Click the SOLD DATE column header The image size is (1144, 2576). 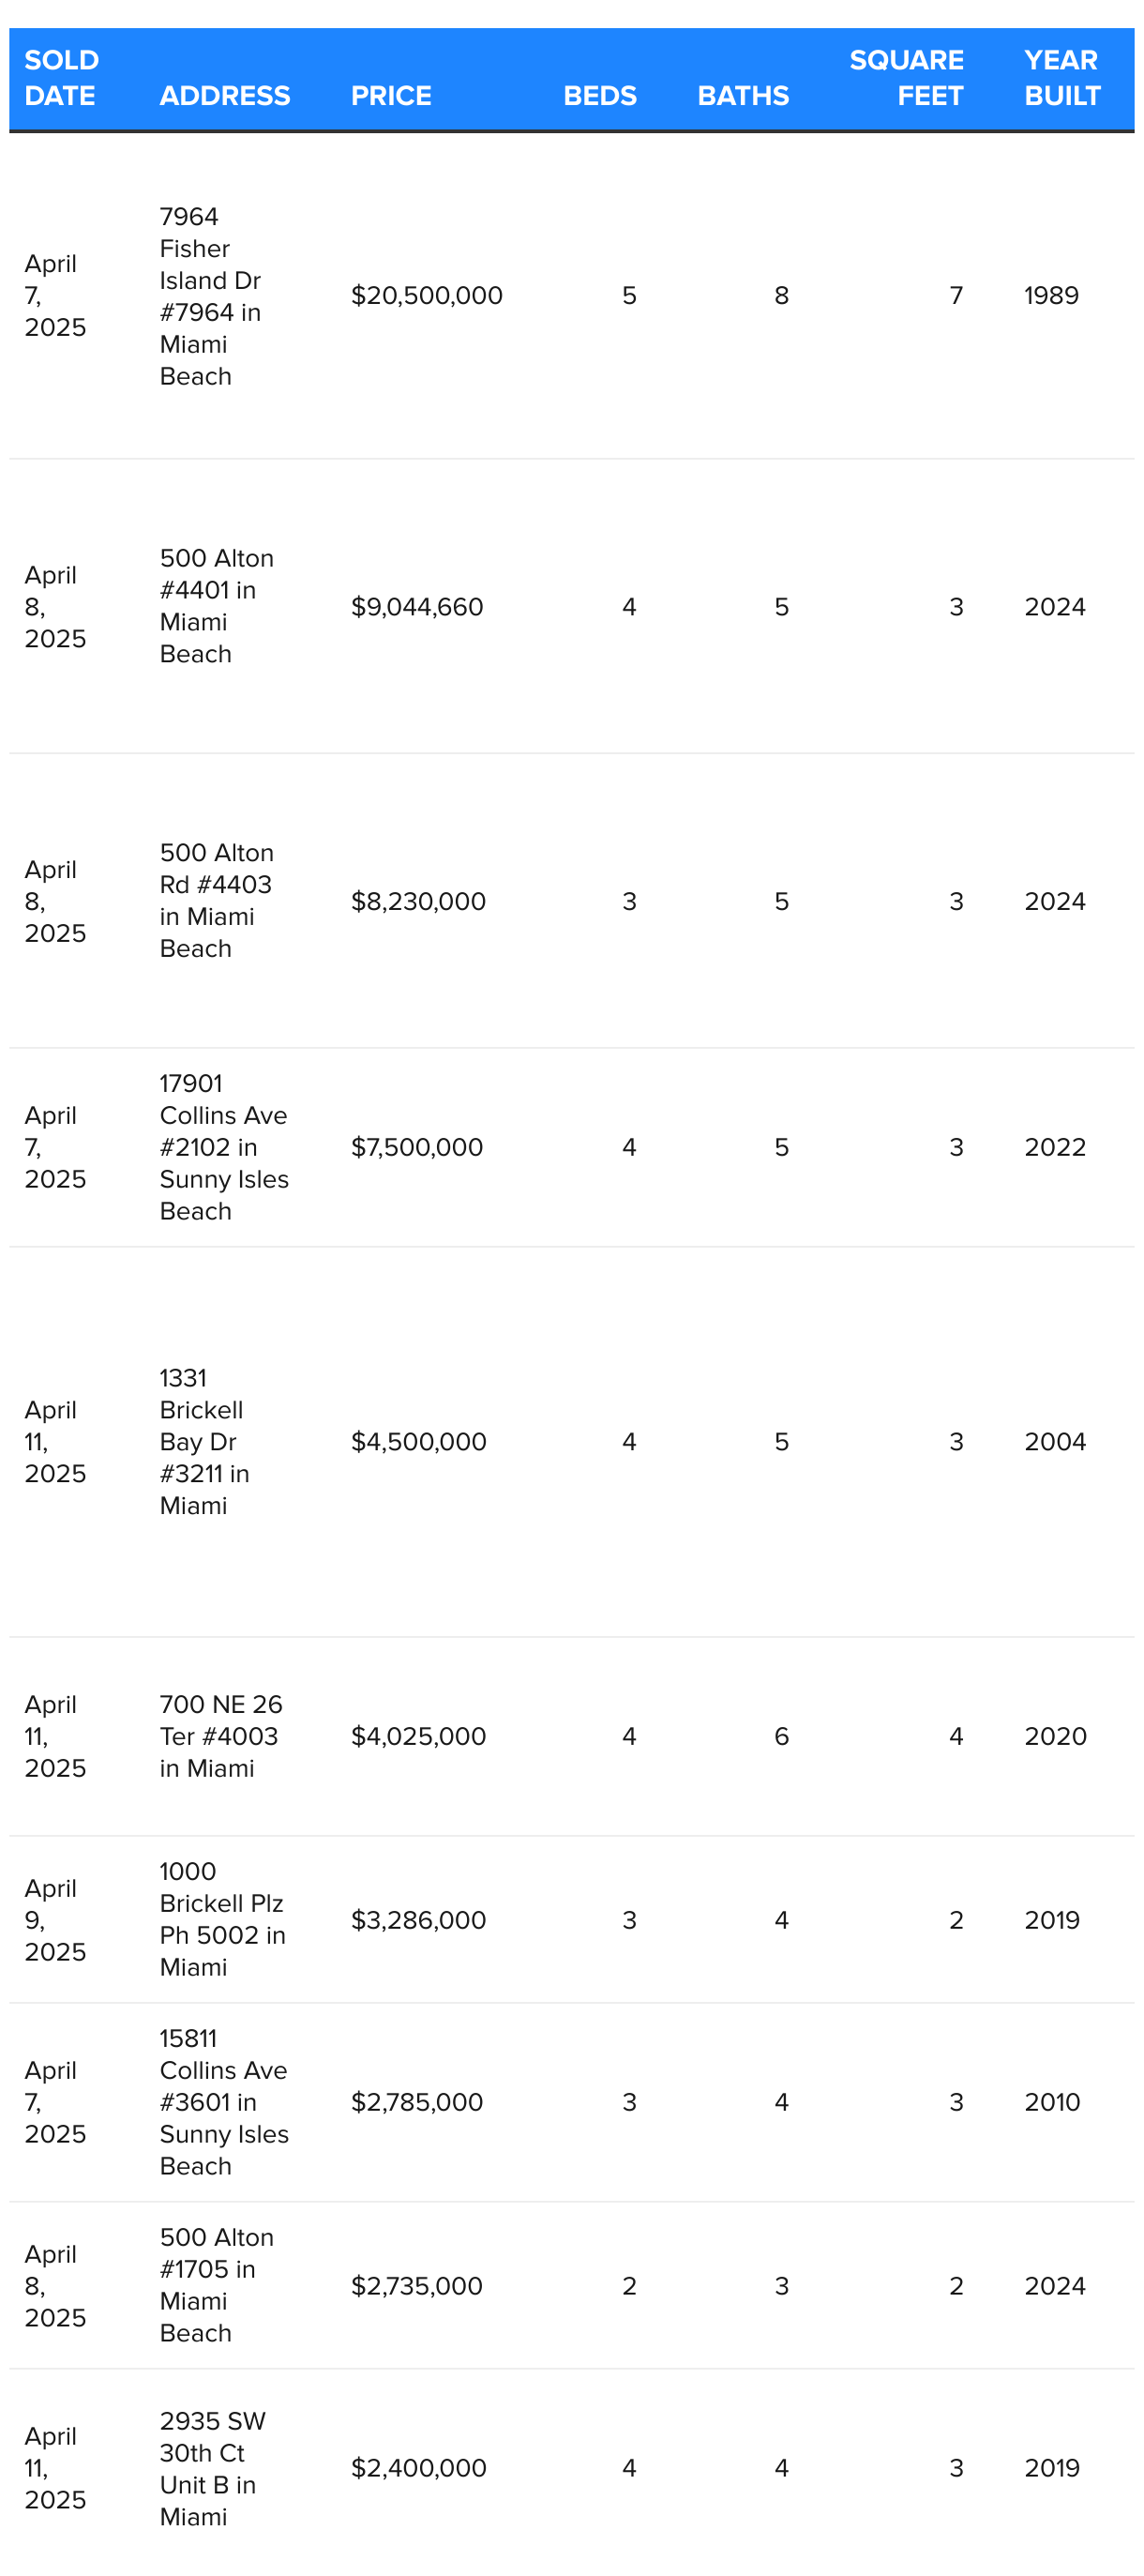click(x=61, y=78)
